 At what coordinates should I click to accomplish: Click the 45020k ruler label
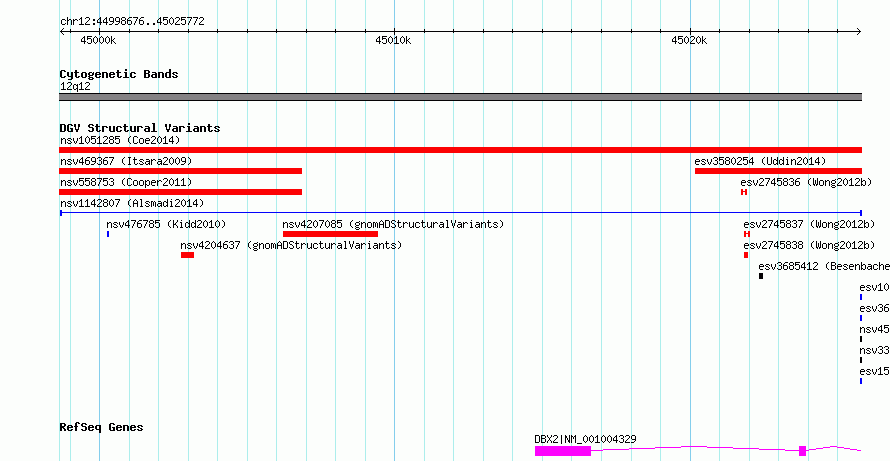pos(689,40)
